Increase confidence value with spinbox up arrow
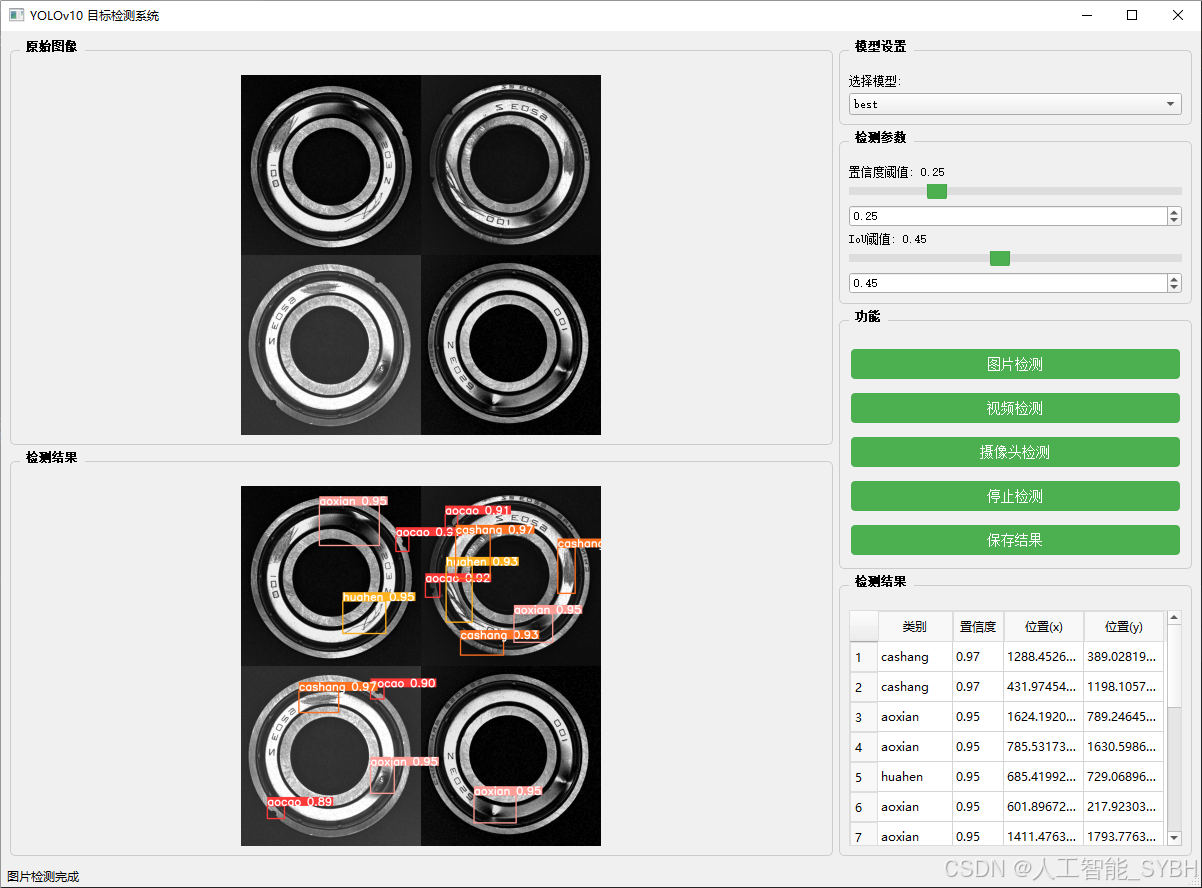This screenshot has width=1202, height=888. click(1174, 212)
